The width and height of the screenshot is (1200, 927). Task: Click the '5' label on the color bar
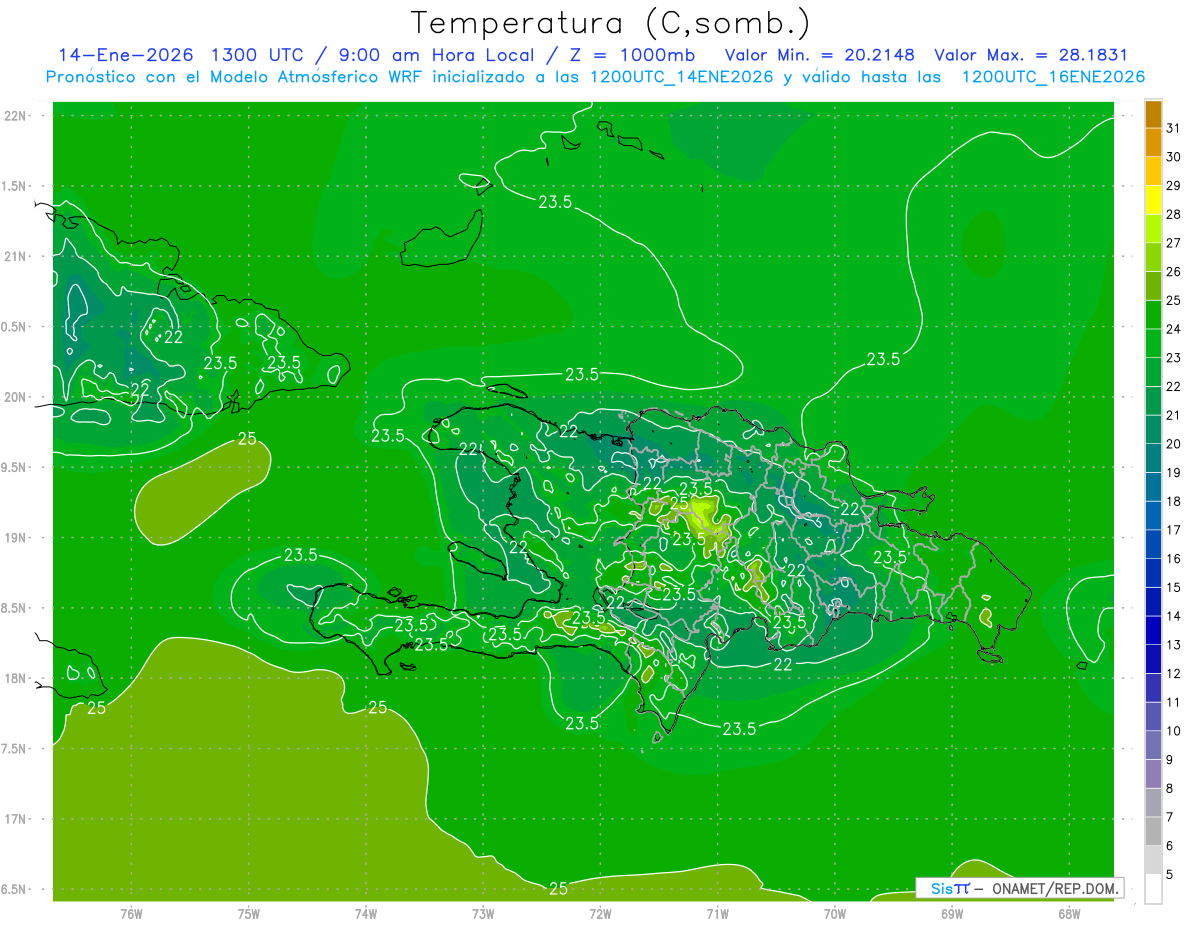coord(1170,874)
